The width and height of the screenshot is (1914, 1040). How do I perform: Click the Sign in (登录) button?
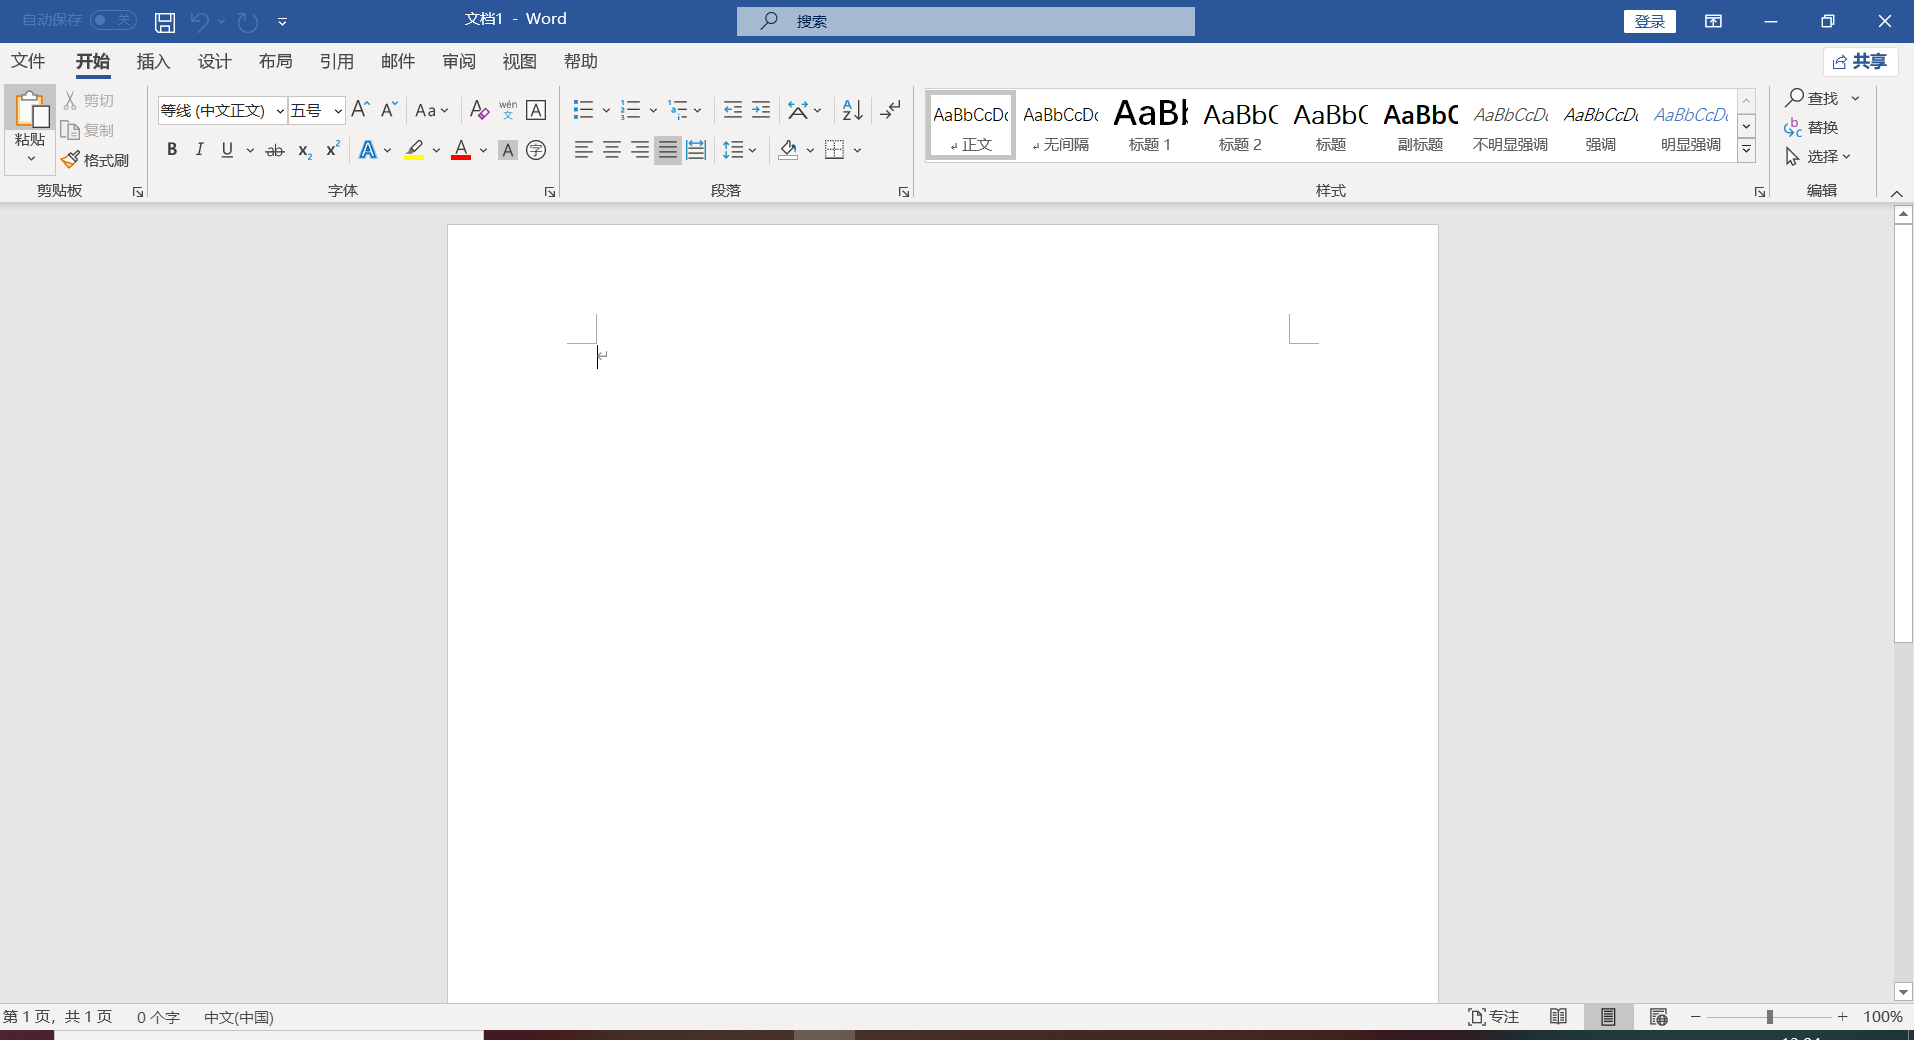coord(1650,21)
